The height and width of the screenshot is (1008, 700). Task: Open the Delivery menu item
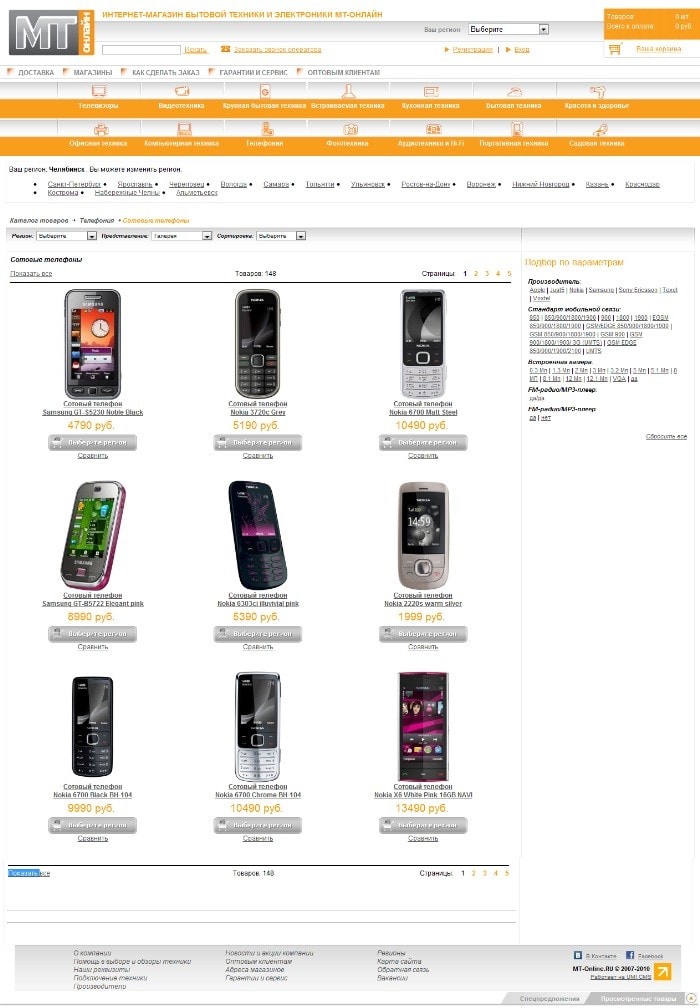pyautogui.click(x=36, y=73)
